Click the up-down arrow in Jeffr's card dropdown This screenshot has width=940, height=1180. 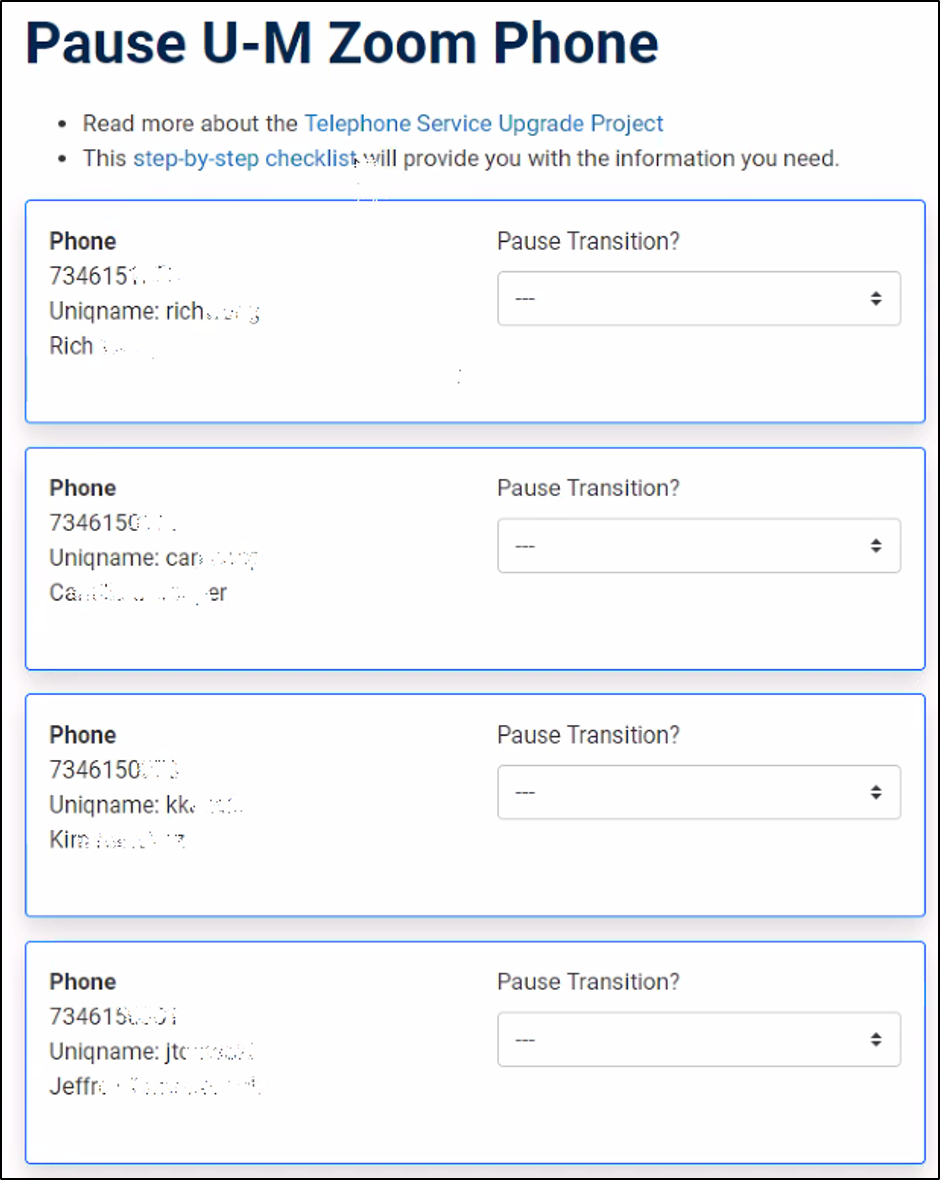[876, 1039]
